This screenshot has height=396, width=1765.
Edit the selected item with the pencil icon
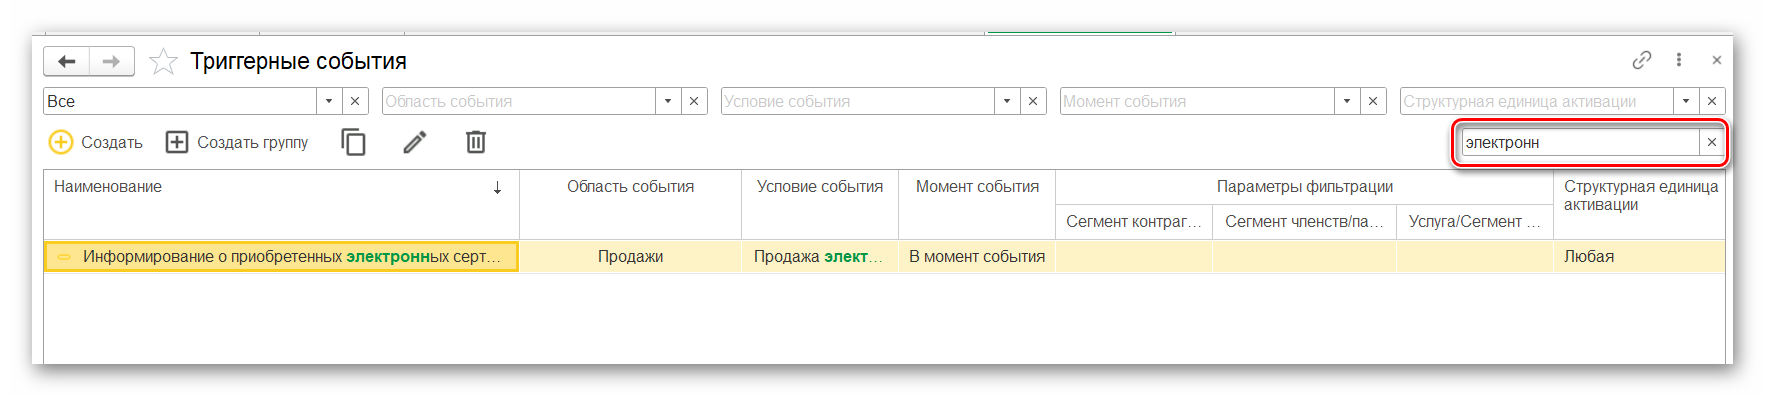coord(415,142)
